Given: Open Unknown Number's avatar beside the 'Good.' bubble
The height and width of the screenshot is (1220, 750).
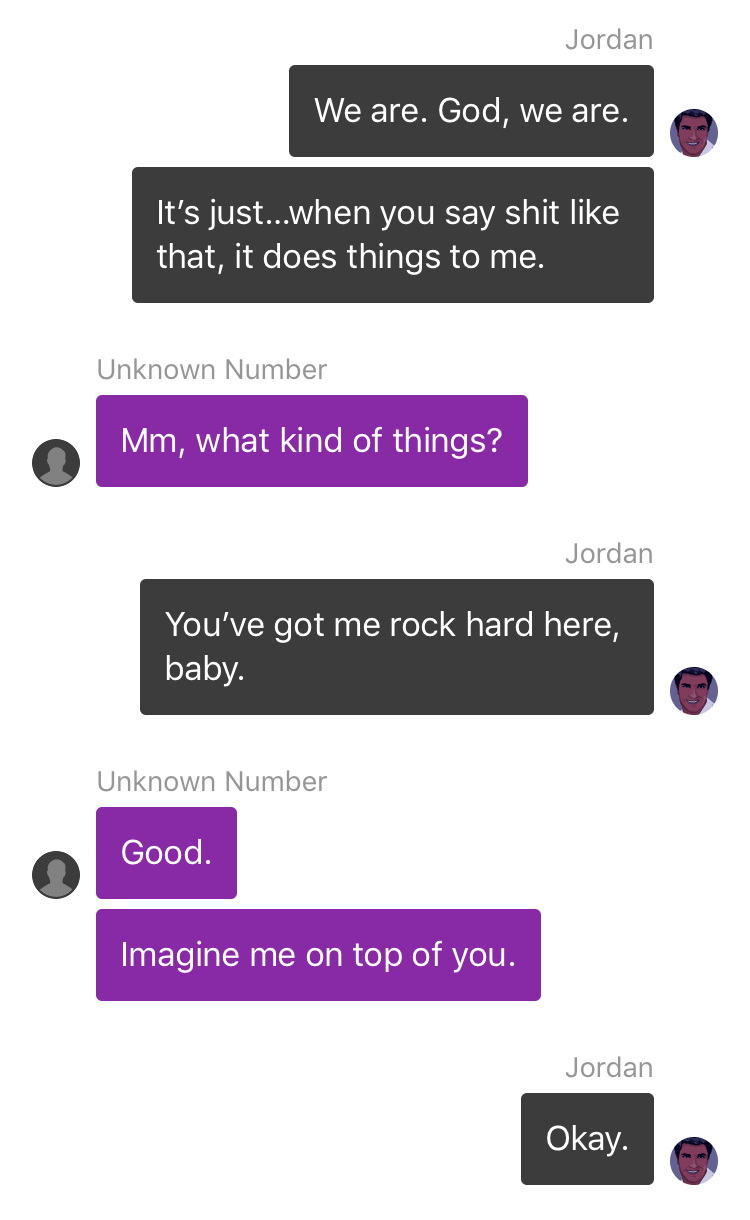Looking at the screenshot, I should (56, 875).
